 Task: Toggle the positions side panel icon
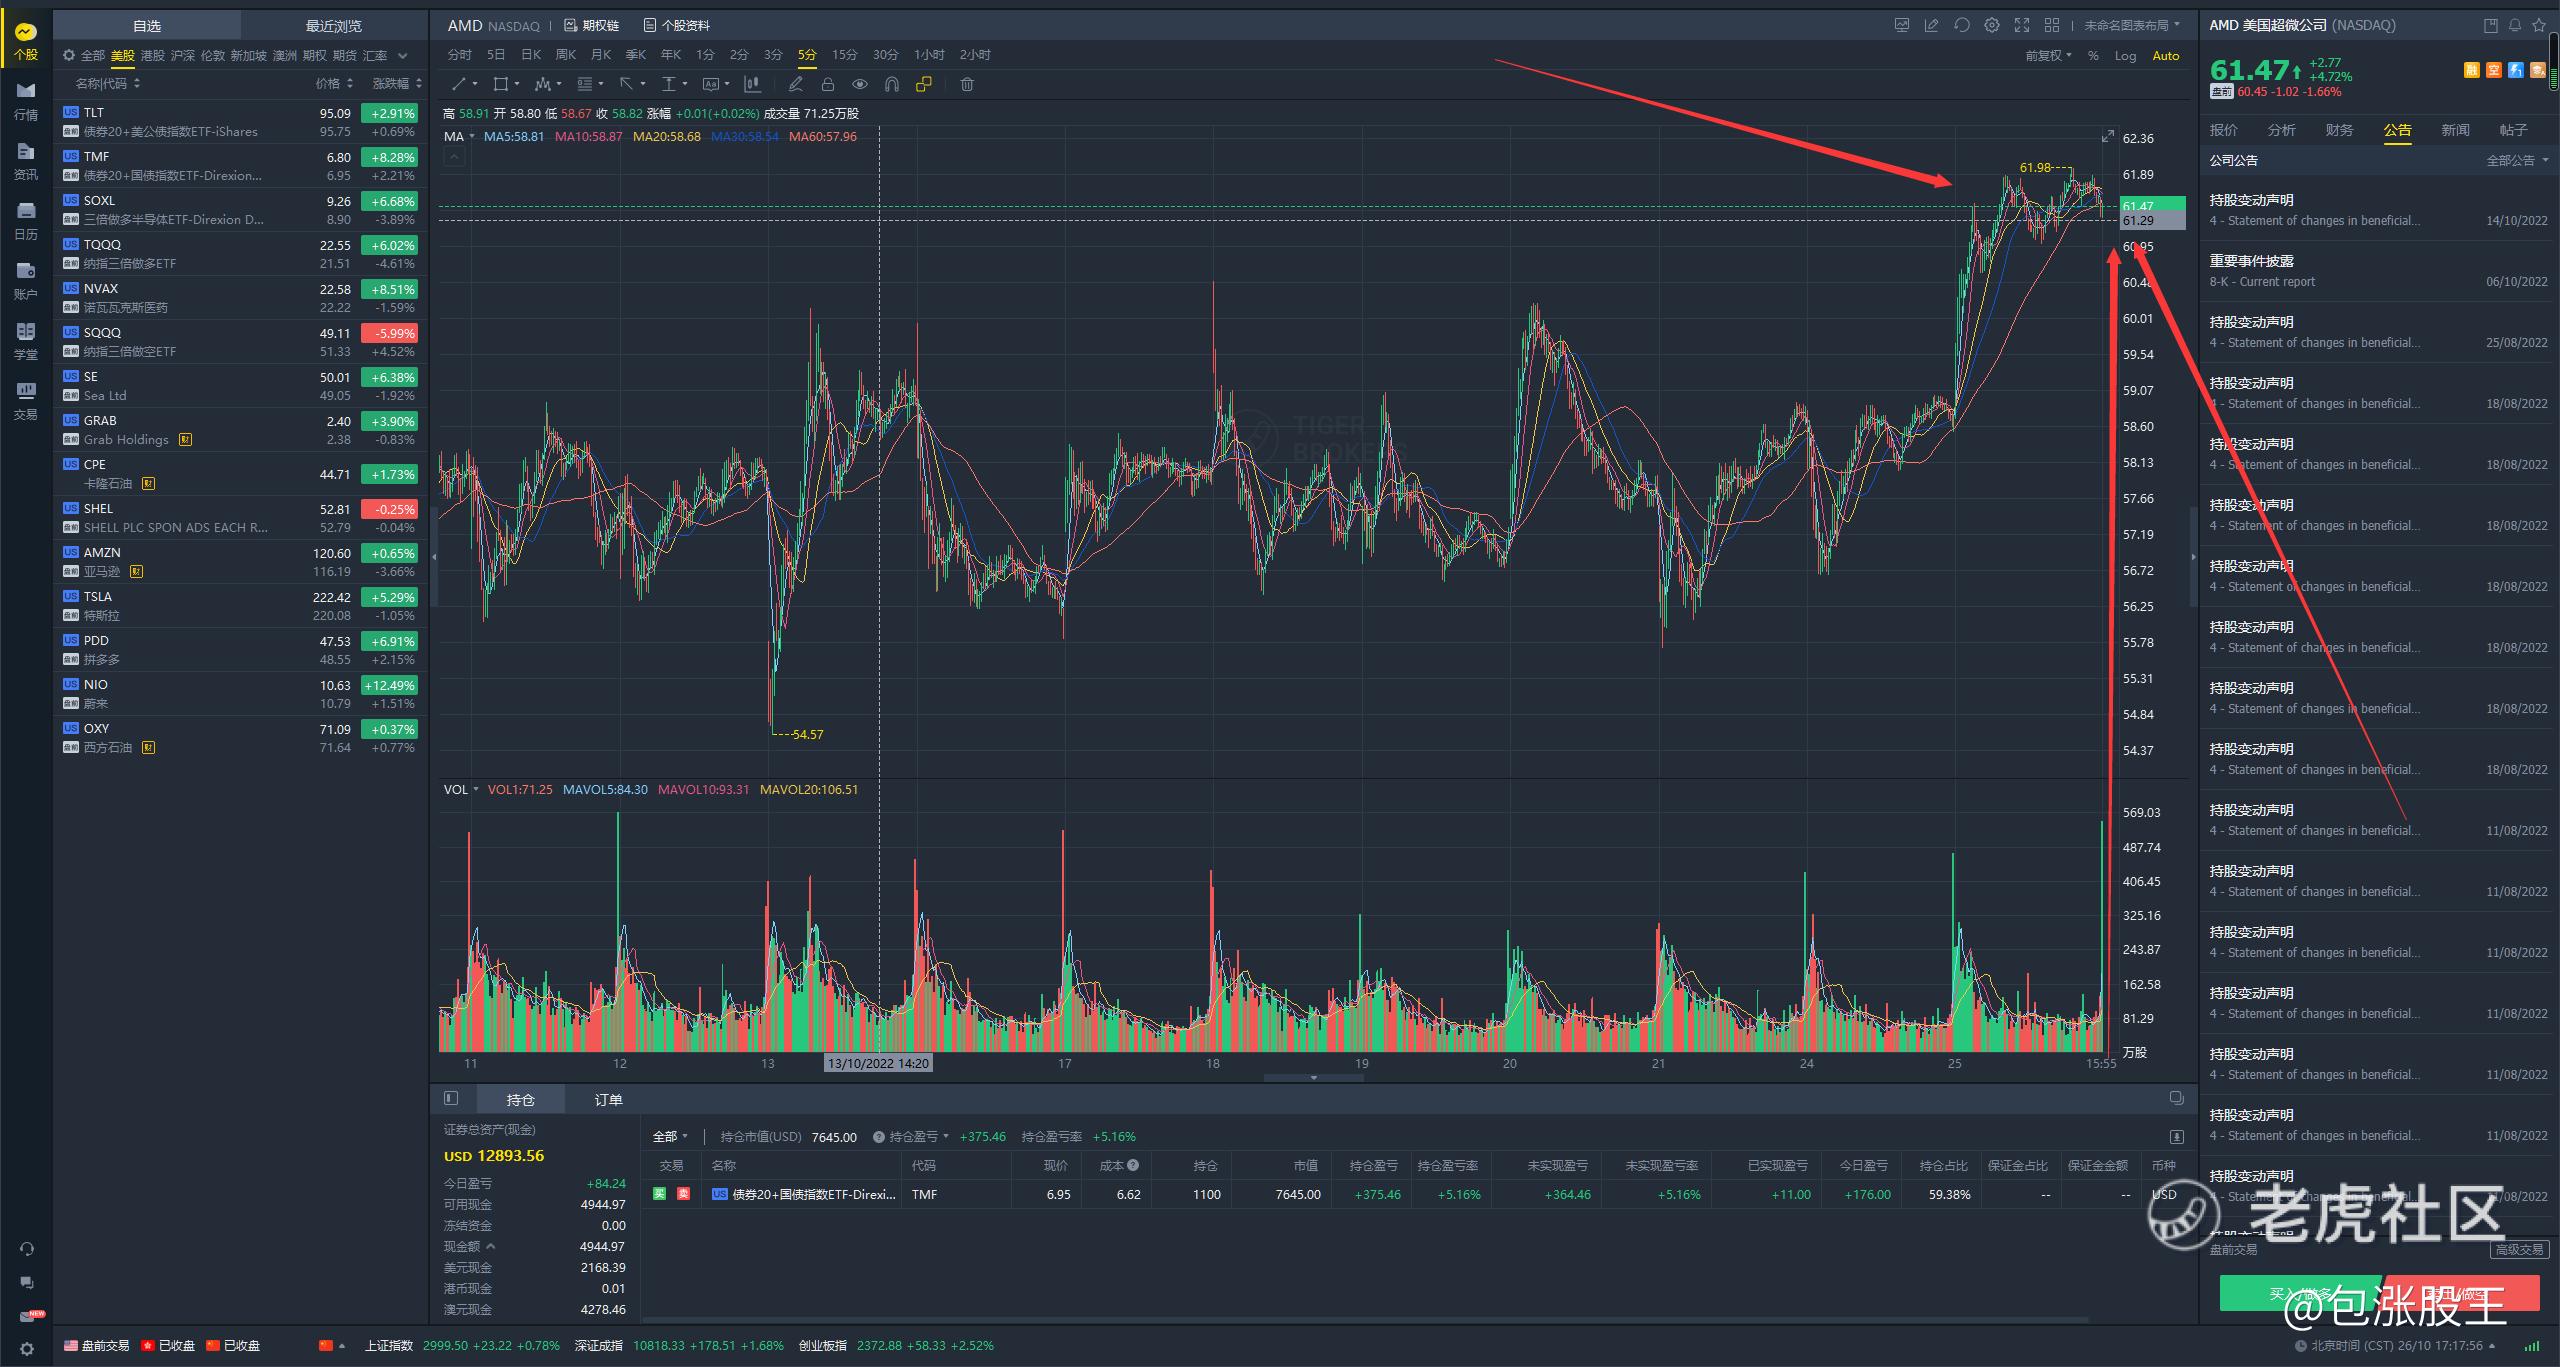[451, 1098]
